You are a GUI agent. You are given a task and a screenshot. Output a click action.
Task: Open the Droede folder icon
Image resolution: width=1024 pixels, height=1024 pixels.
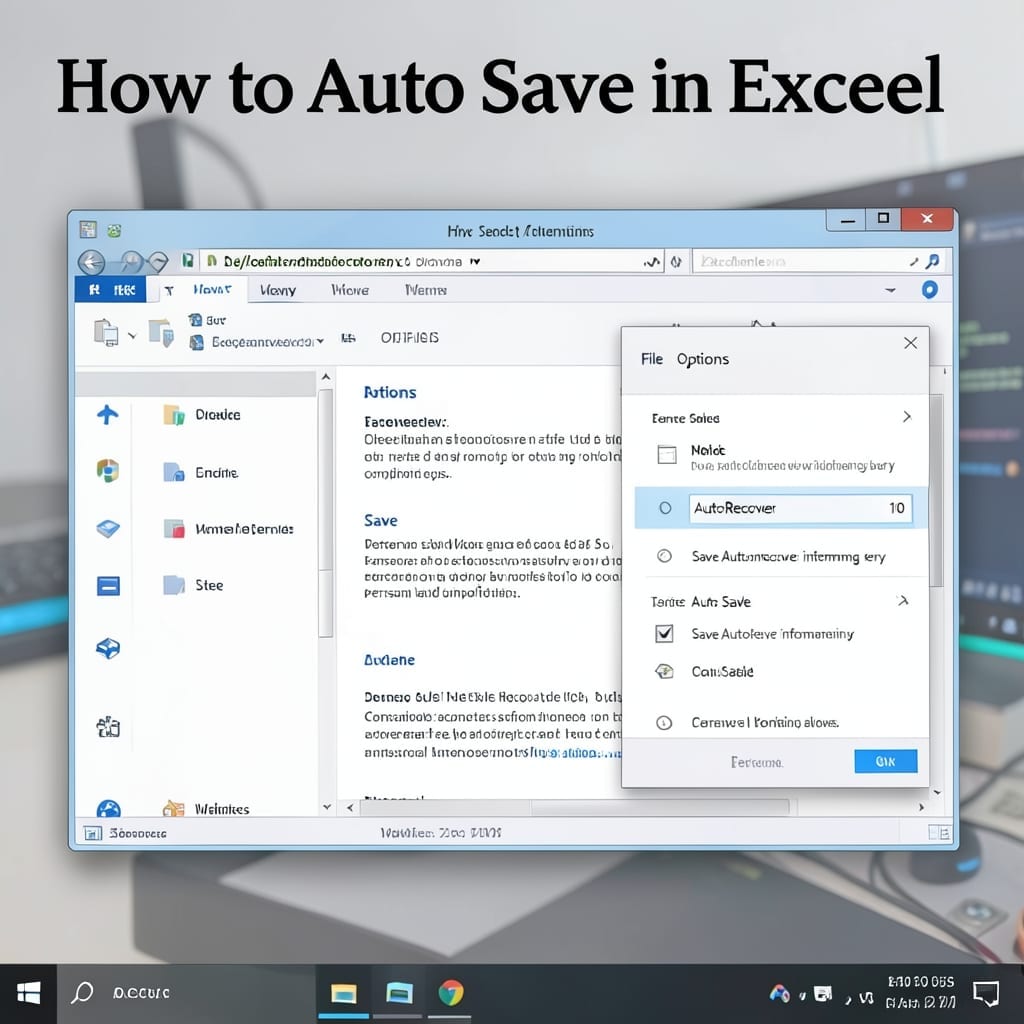point(174,415)
